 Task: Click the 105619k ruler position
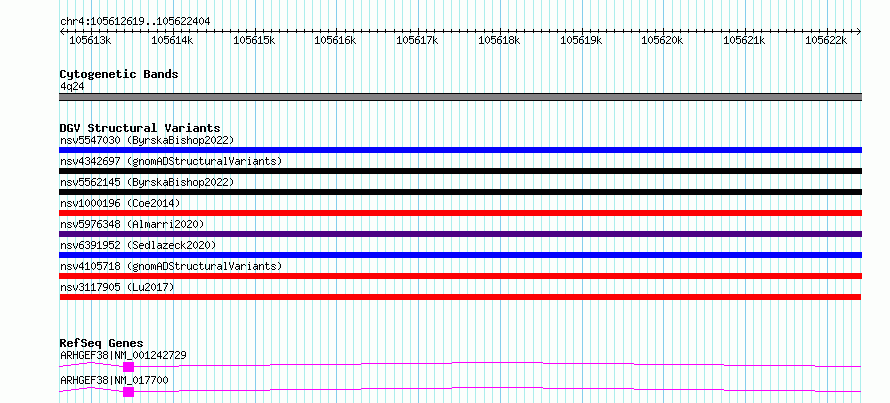coord(581,40)
